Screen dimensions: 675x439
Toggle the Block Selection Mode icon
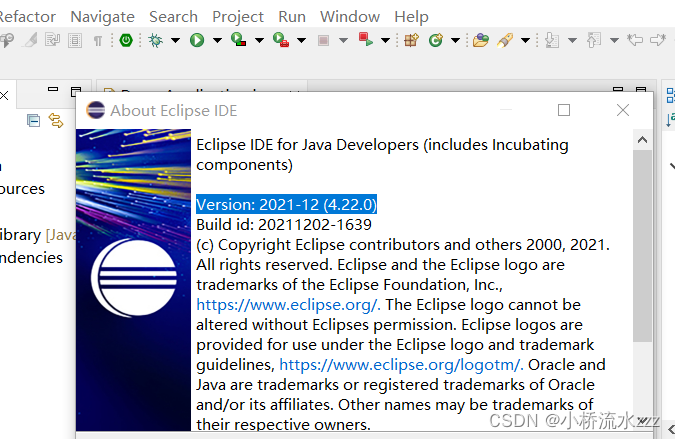(x=75, y=40)
